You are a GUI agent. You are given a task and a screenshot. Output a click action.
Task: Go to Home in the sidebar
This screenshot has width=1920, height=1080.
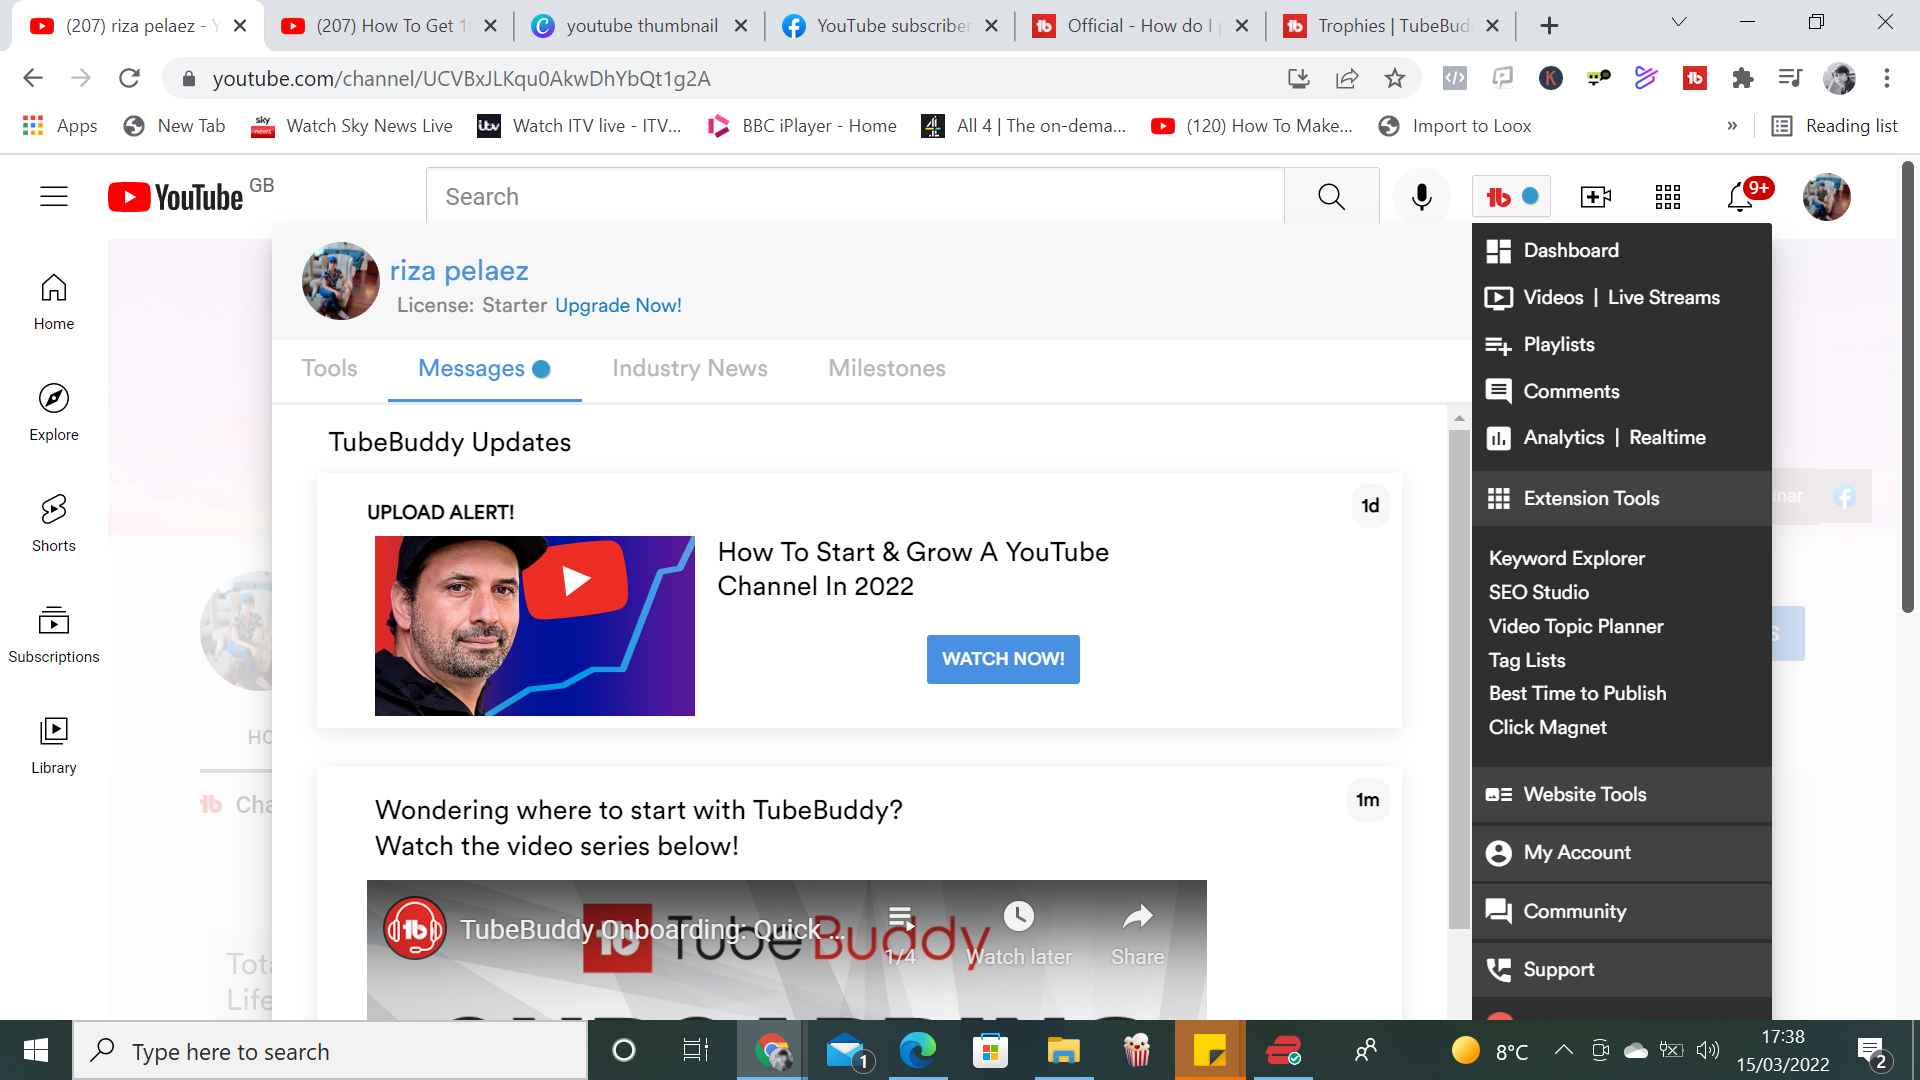pyautogui.click(x=54, y=302)
